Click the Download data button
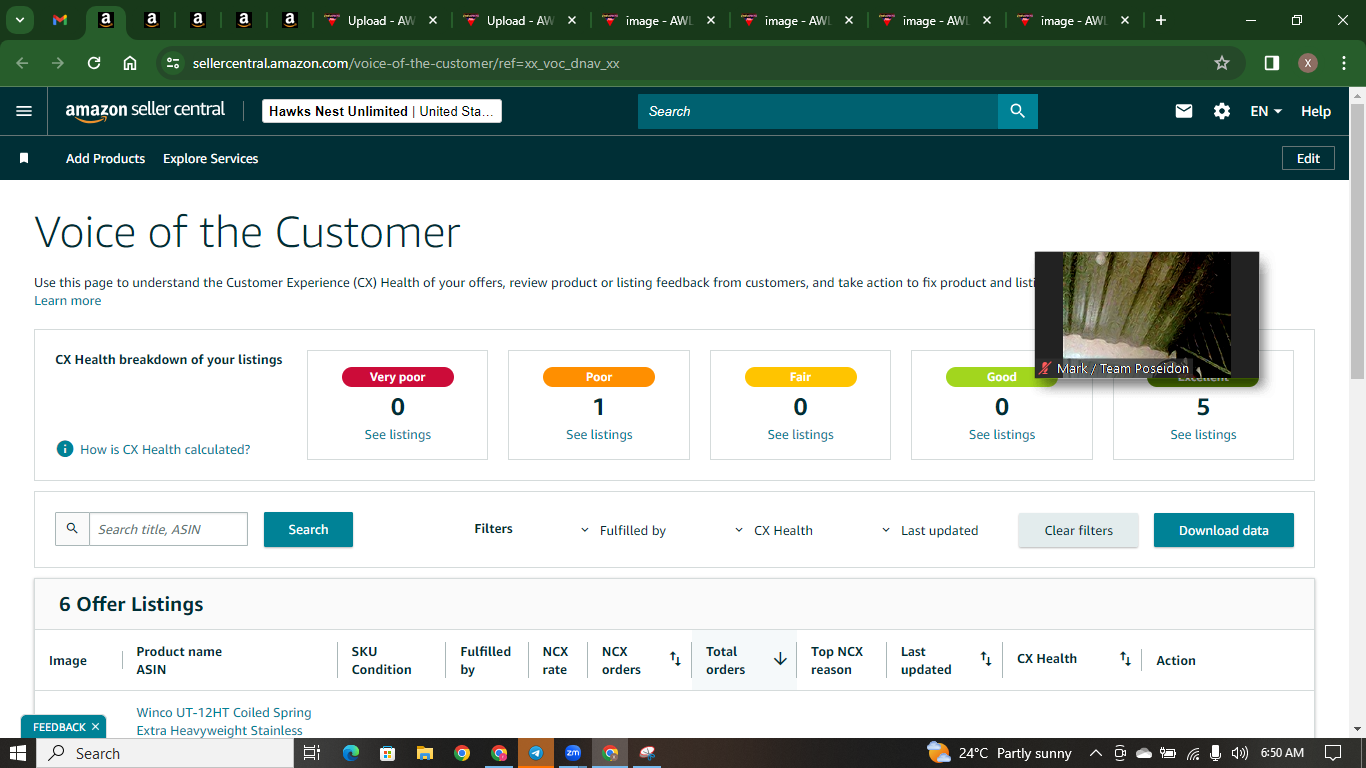The width and height of the screenshot is (1366, 768). (x=1223, y=530)
